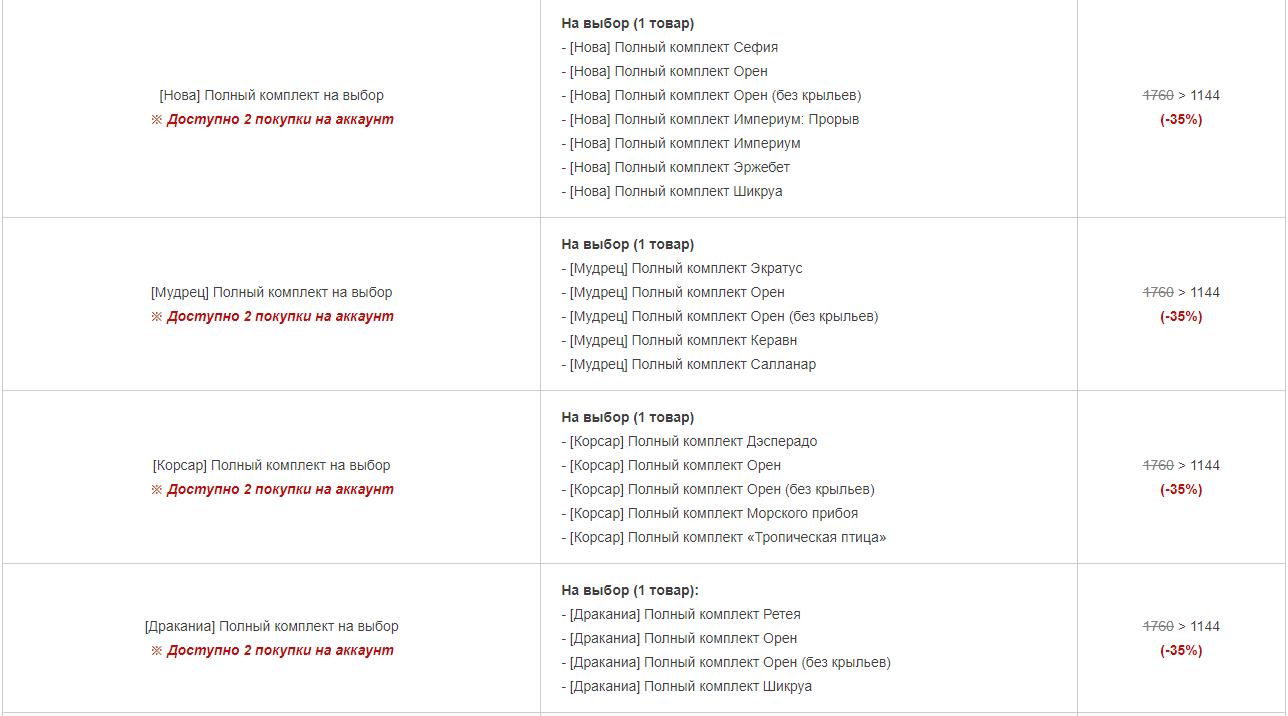Click the [Корсар] Полный комплект на выбор title
This screenshot has height=716, width=1288.
tap(271, 465)
